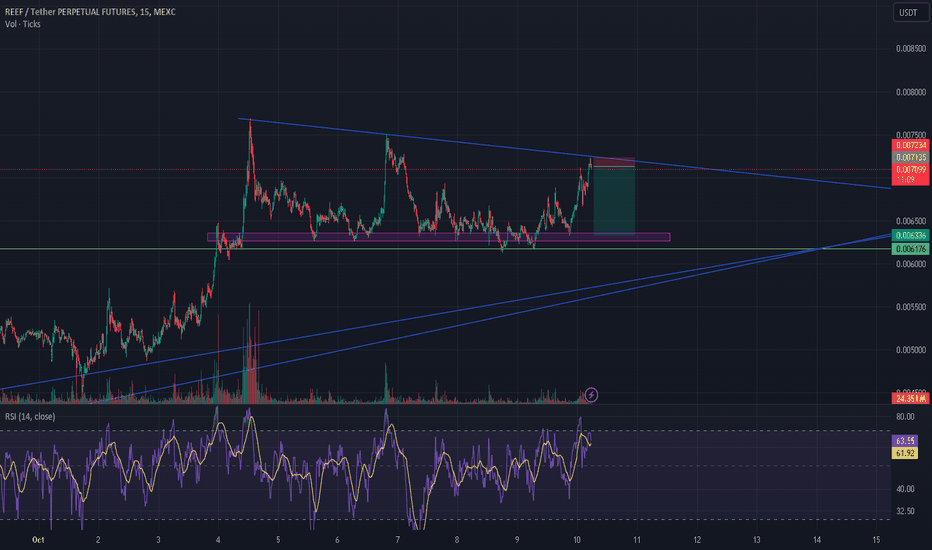
Task: Click the green 0.006176 horizontal line label
Action: 911,249
